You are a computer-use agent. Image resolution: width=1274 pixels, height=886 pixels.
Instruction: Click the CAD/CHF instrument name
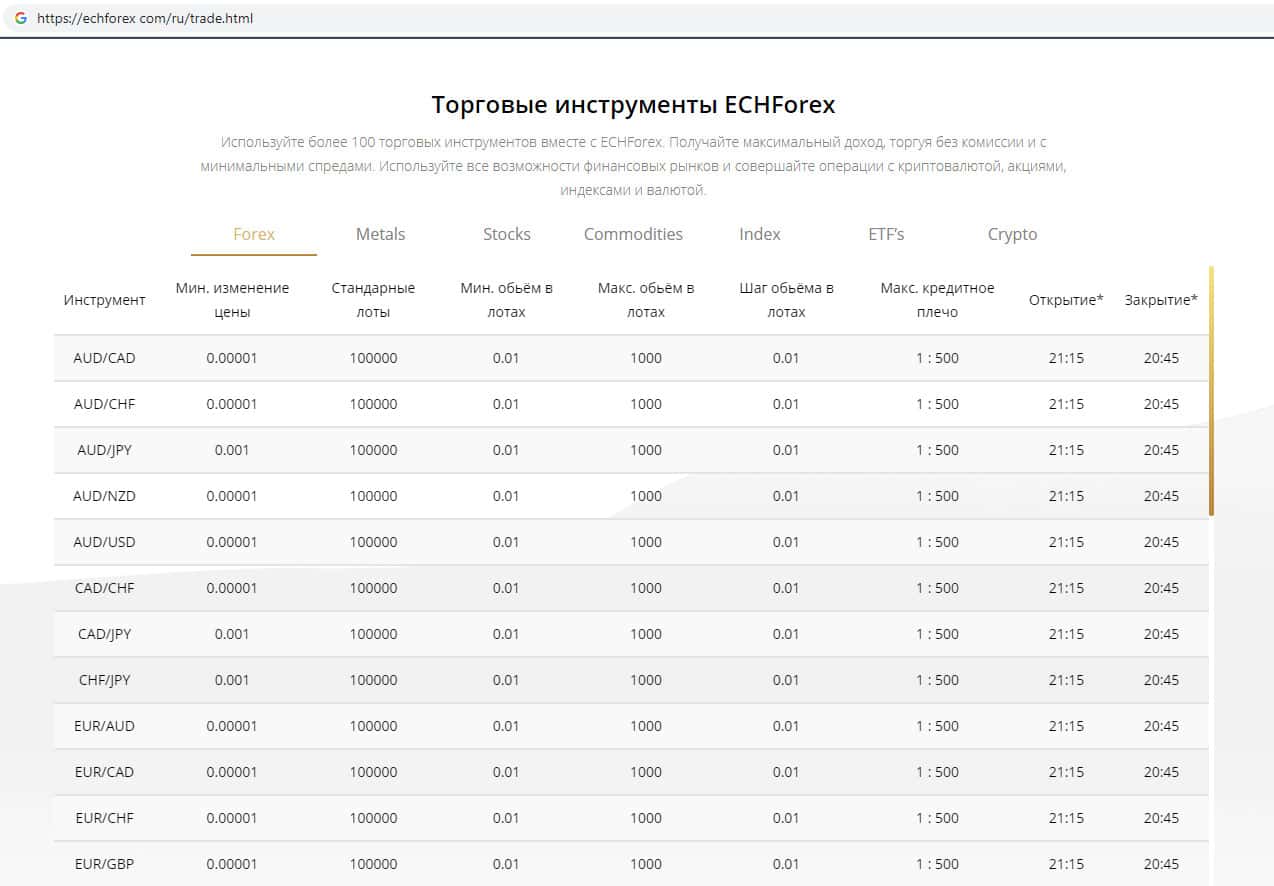(x=104, y=588)
